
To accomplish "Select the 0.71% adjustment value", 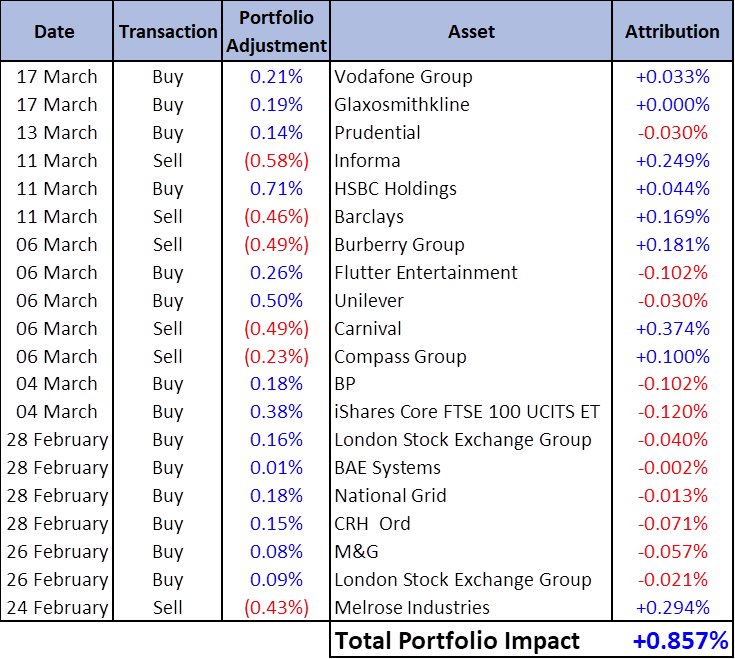I will [x=276, y=189].
